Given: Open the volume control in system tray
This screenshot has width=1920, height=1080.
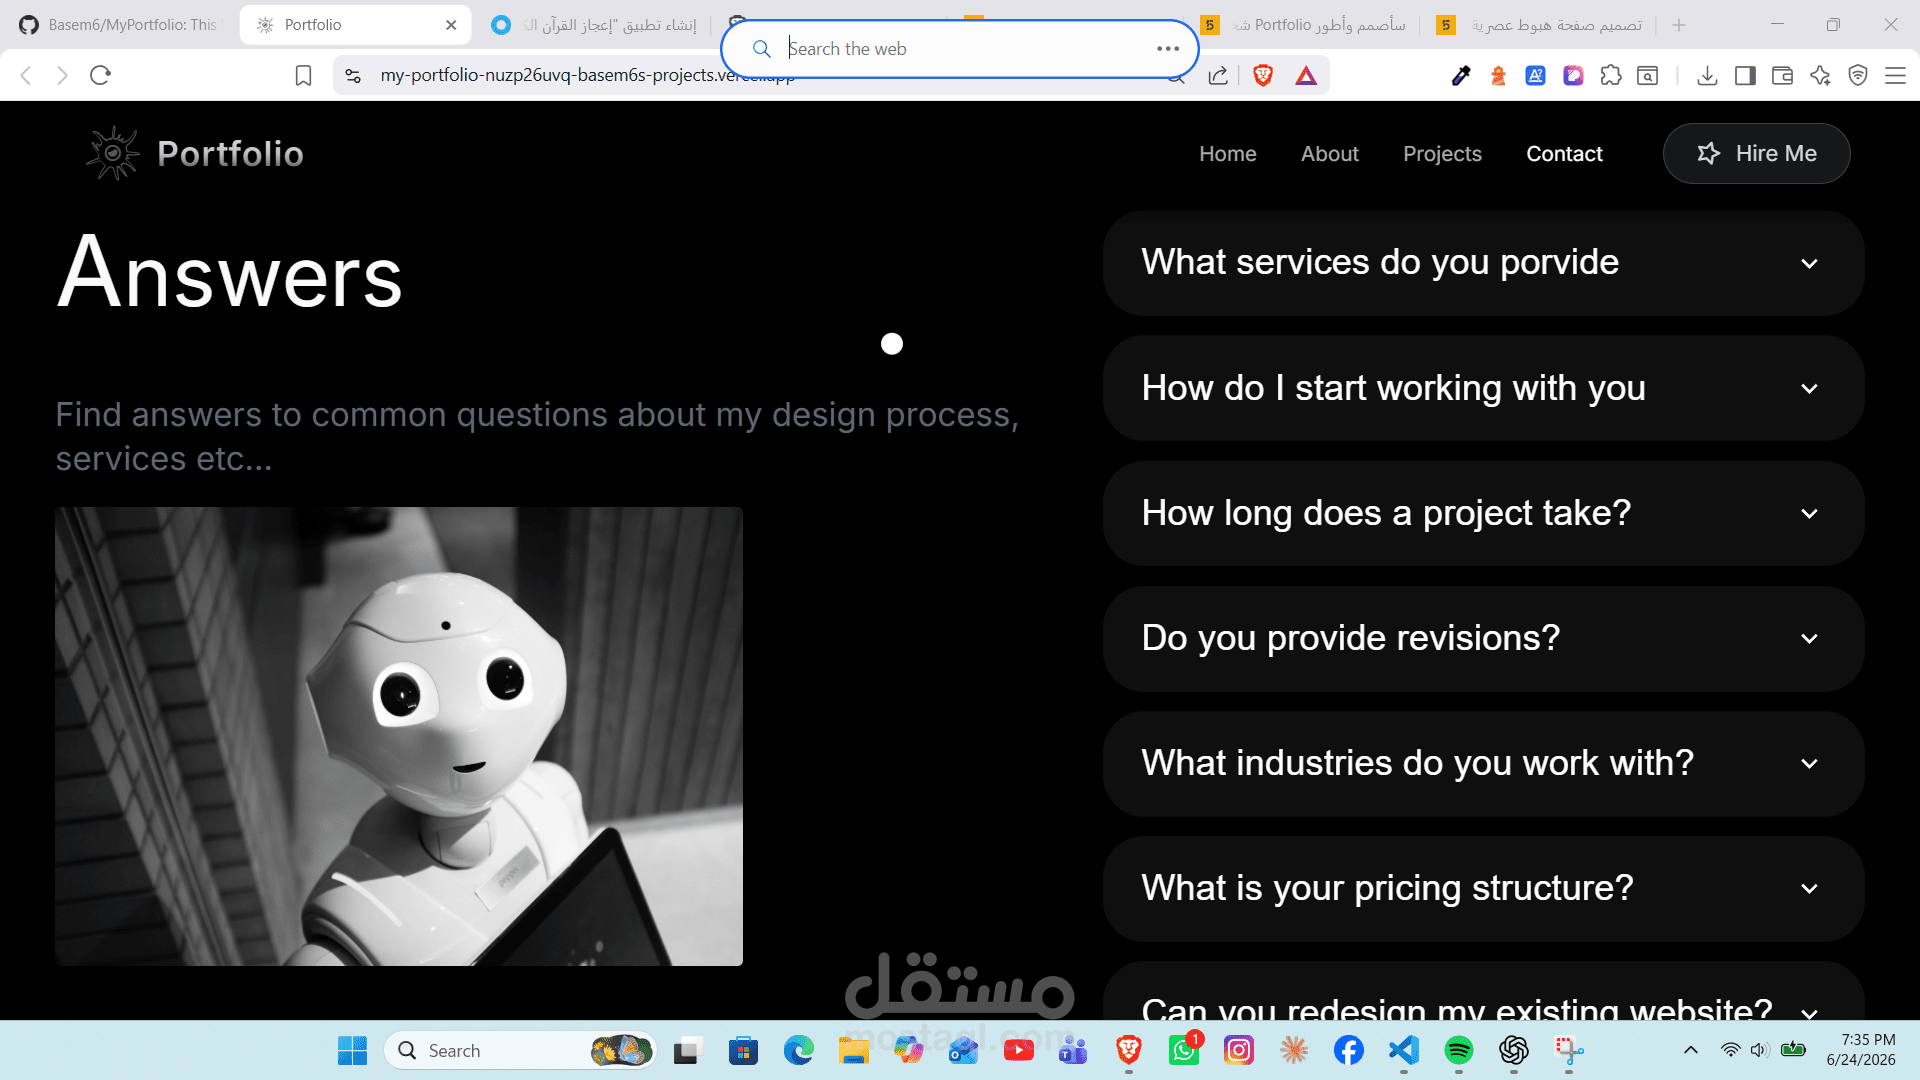Looking at the screenshot, I should tap(1760, 1050).
